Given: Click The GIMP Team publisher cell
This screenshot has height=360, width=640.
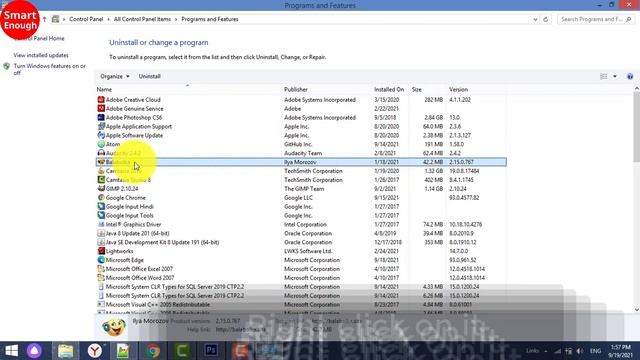Looking at the screenshot, I should 304,189.
